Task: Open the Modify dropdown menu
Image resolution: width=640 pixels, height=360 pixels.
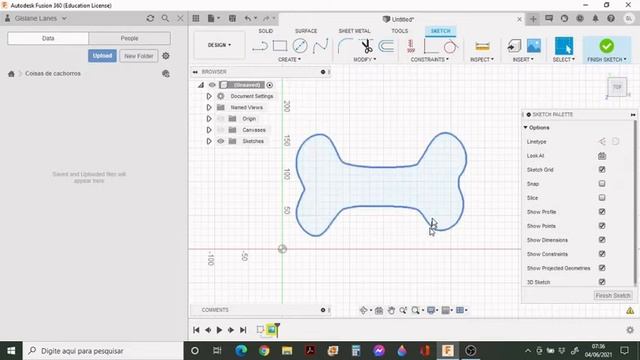Action: pos(364,60)
